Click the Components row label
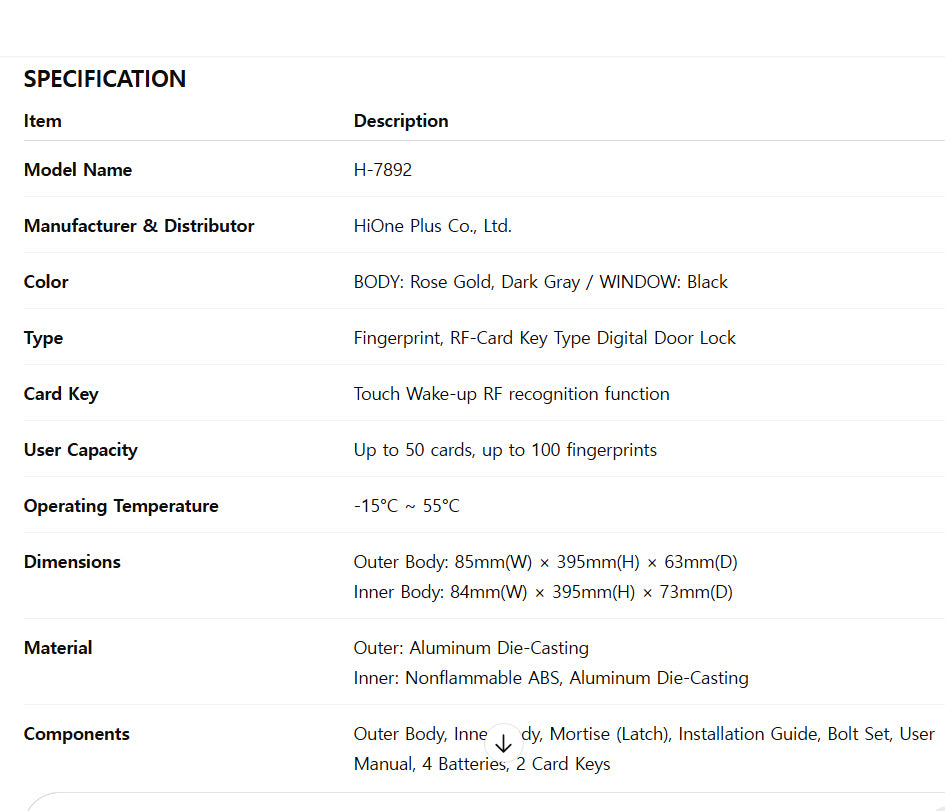This screenshot has height=811, width=945. coord(77,734)
